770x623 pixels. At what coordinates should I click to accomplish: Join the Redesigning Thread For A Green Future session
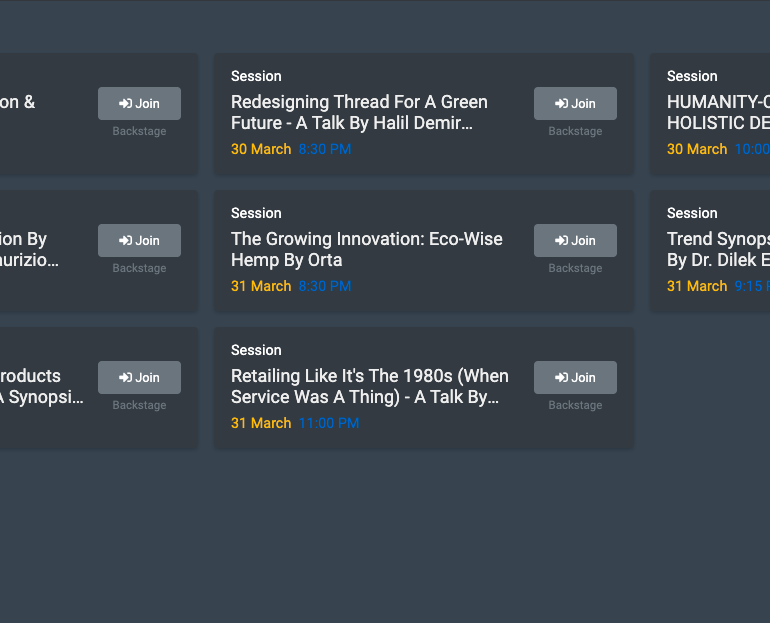pos(575,104)
